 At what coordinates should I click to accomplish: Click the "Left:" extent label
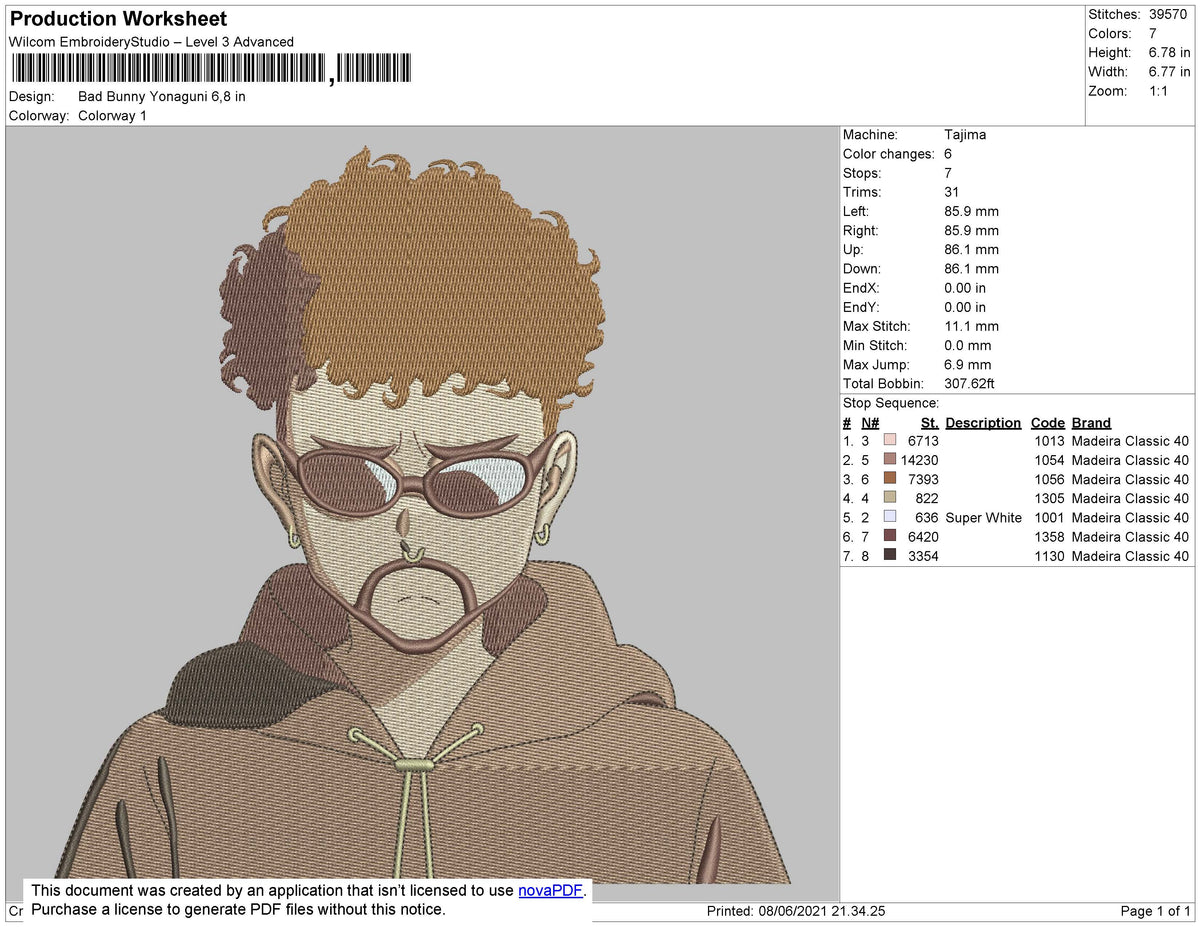click(x=856, y=211)
